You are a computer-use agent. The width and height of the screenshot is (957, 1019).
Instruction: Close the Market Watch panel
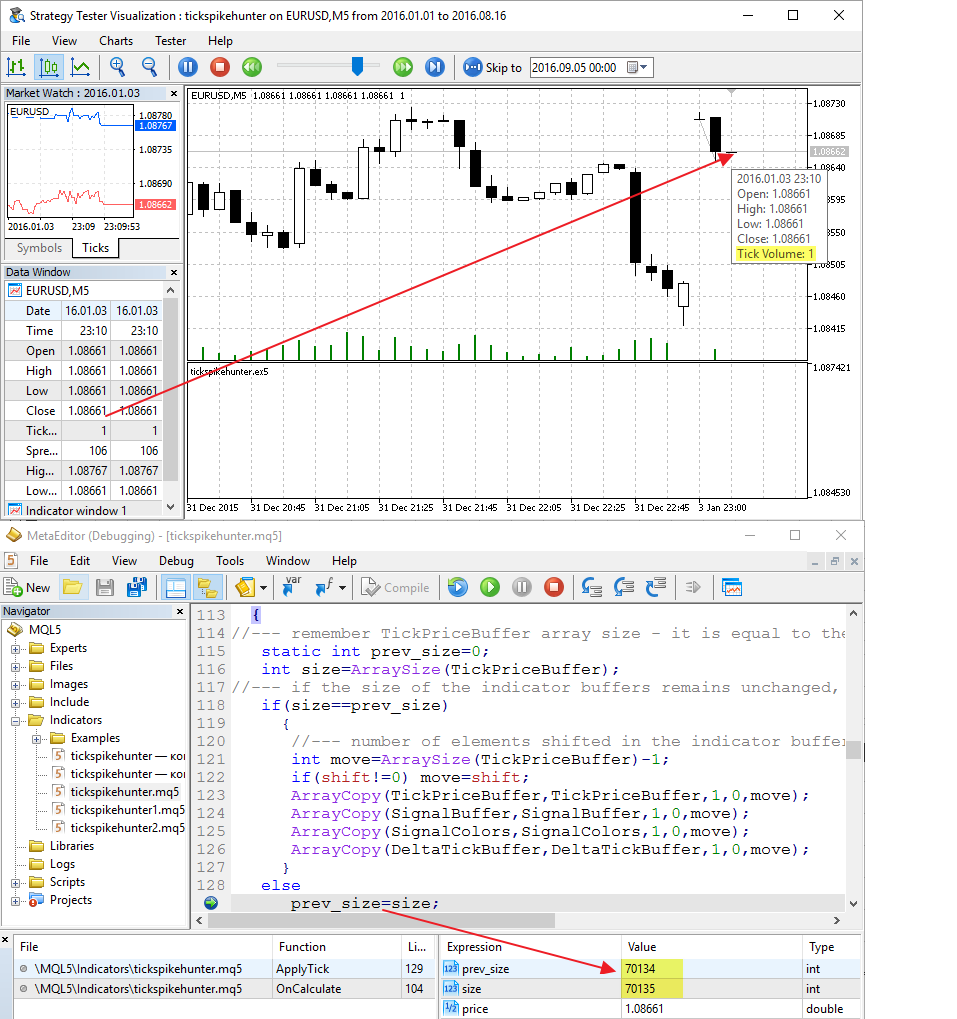coord(174,94)
